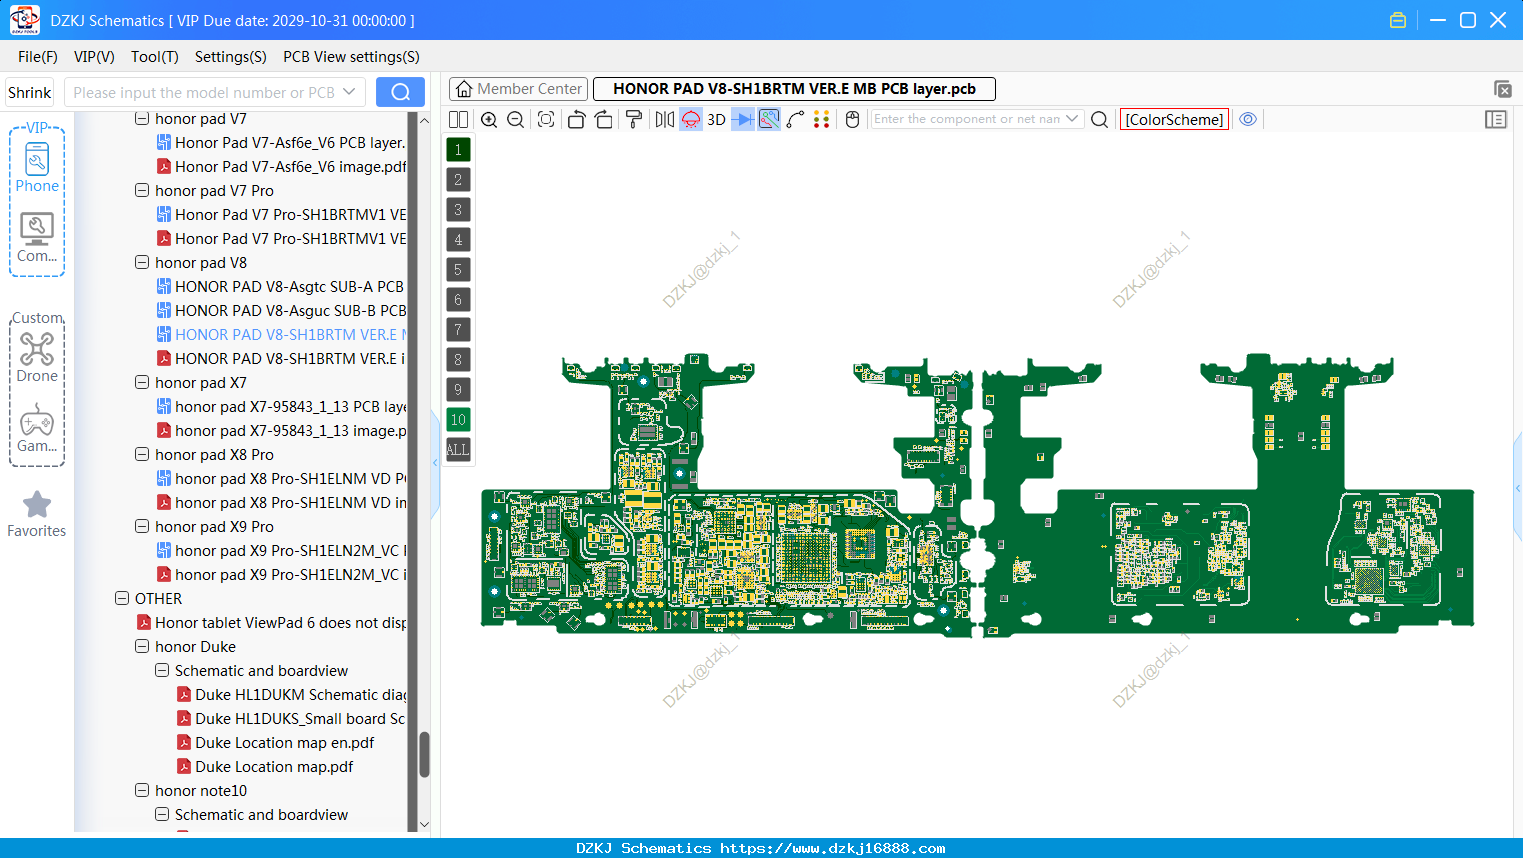Click the Shrink button
The image size is (1523, 858).
click(30, 92)
